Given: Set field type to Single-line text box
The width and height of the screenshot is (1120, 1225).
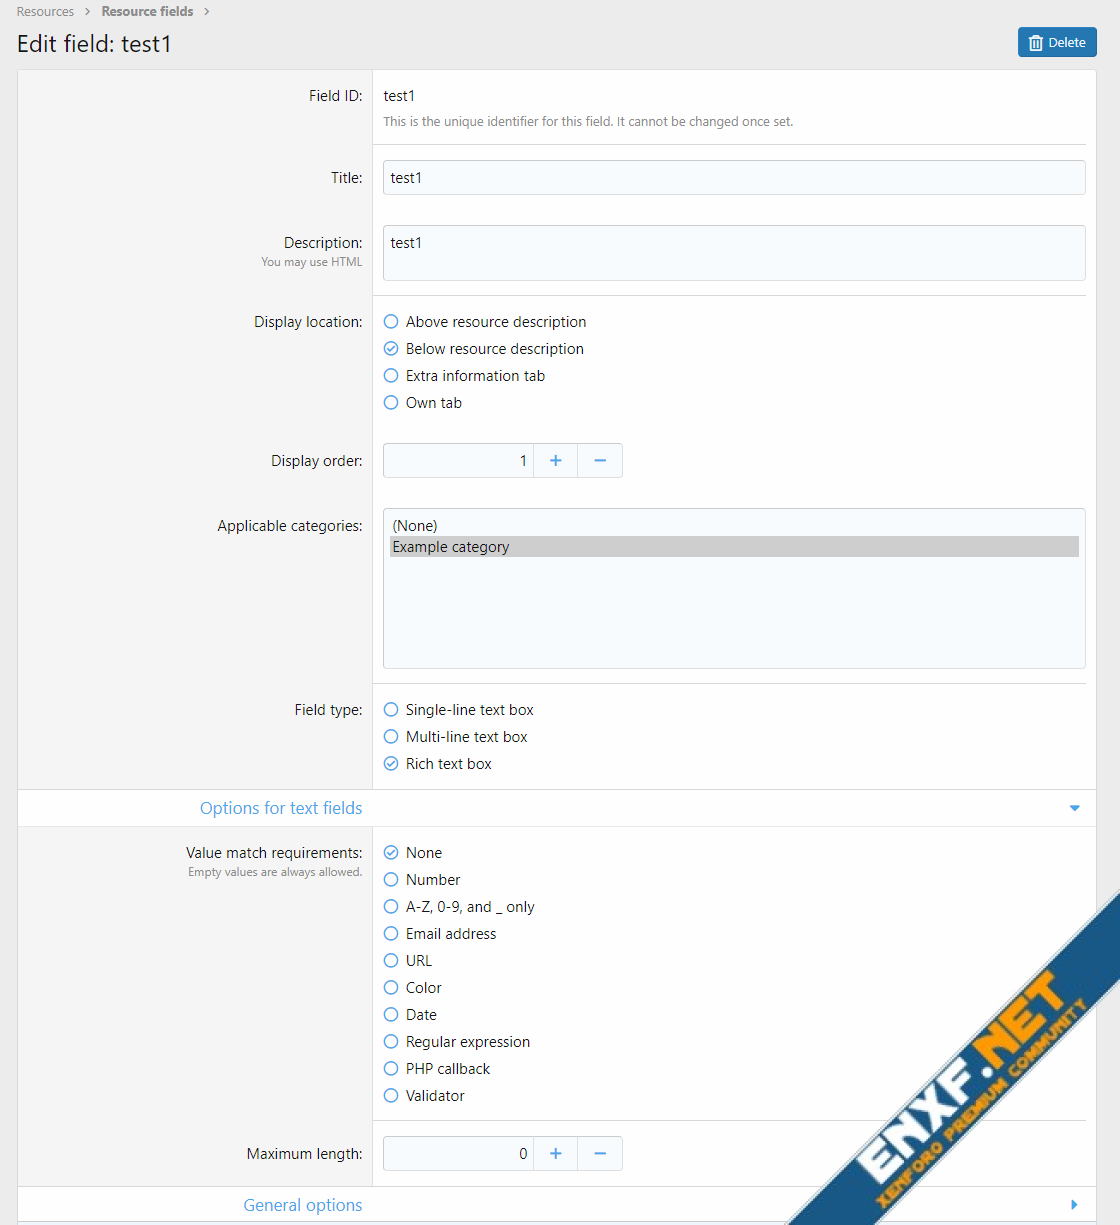Looking at the screenshot, I should click(391, 710).
